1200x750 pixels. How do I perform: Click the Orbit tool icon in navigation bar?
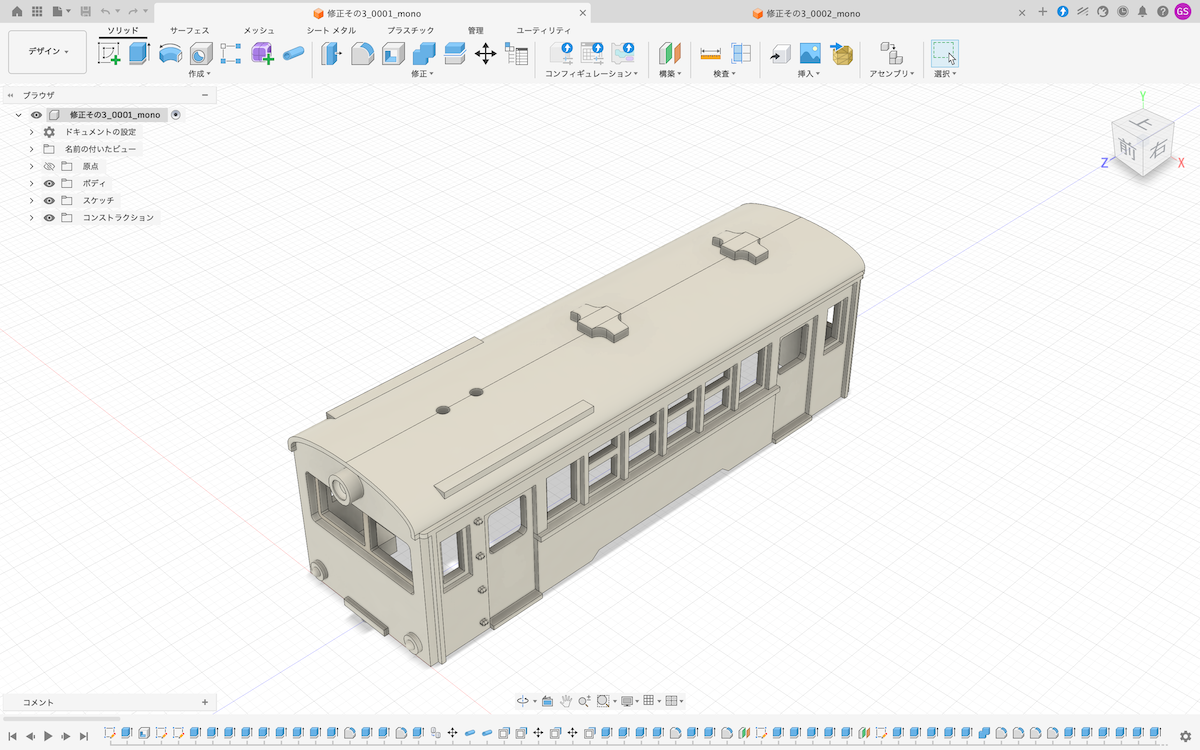pos(523,701)
